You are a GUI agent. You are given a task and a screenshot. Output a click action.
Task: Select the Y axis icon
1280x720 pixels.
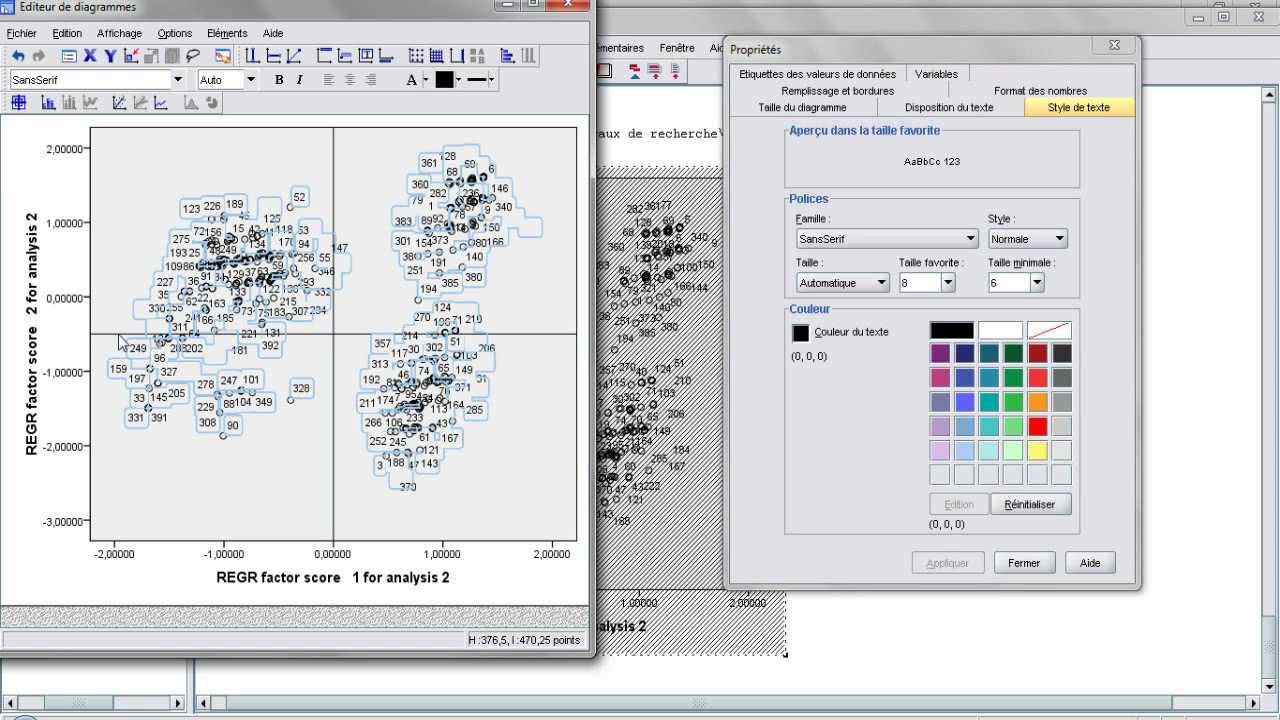[110, 56]
